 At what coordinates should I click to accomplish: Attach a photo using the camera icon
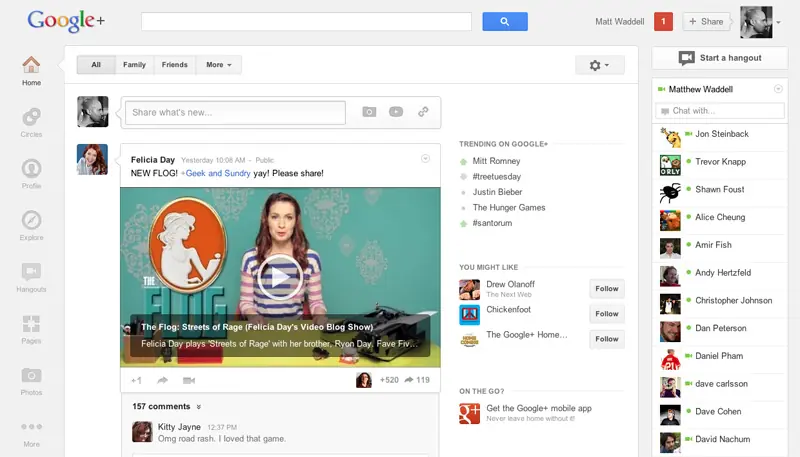tap(369, 112)
